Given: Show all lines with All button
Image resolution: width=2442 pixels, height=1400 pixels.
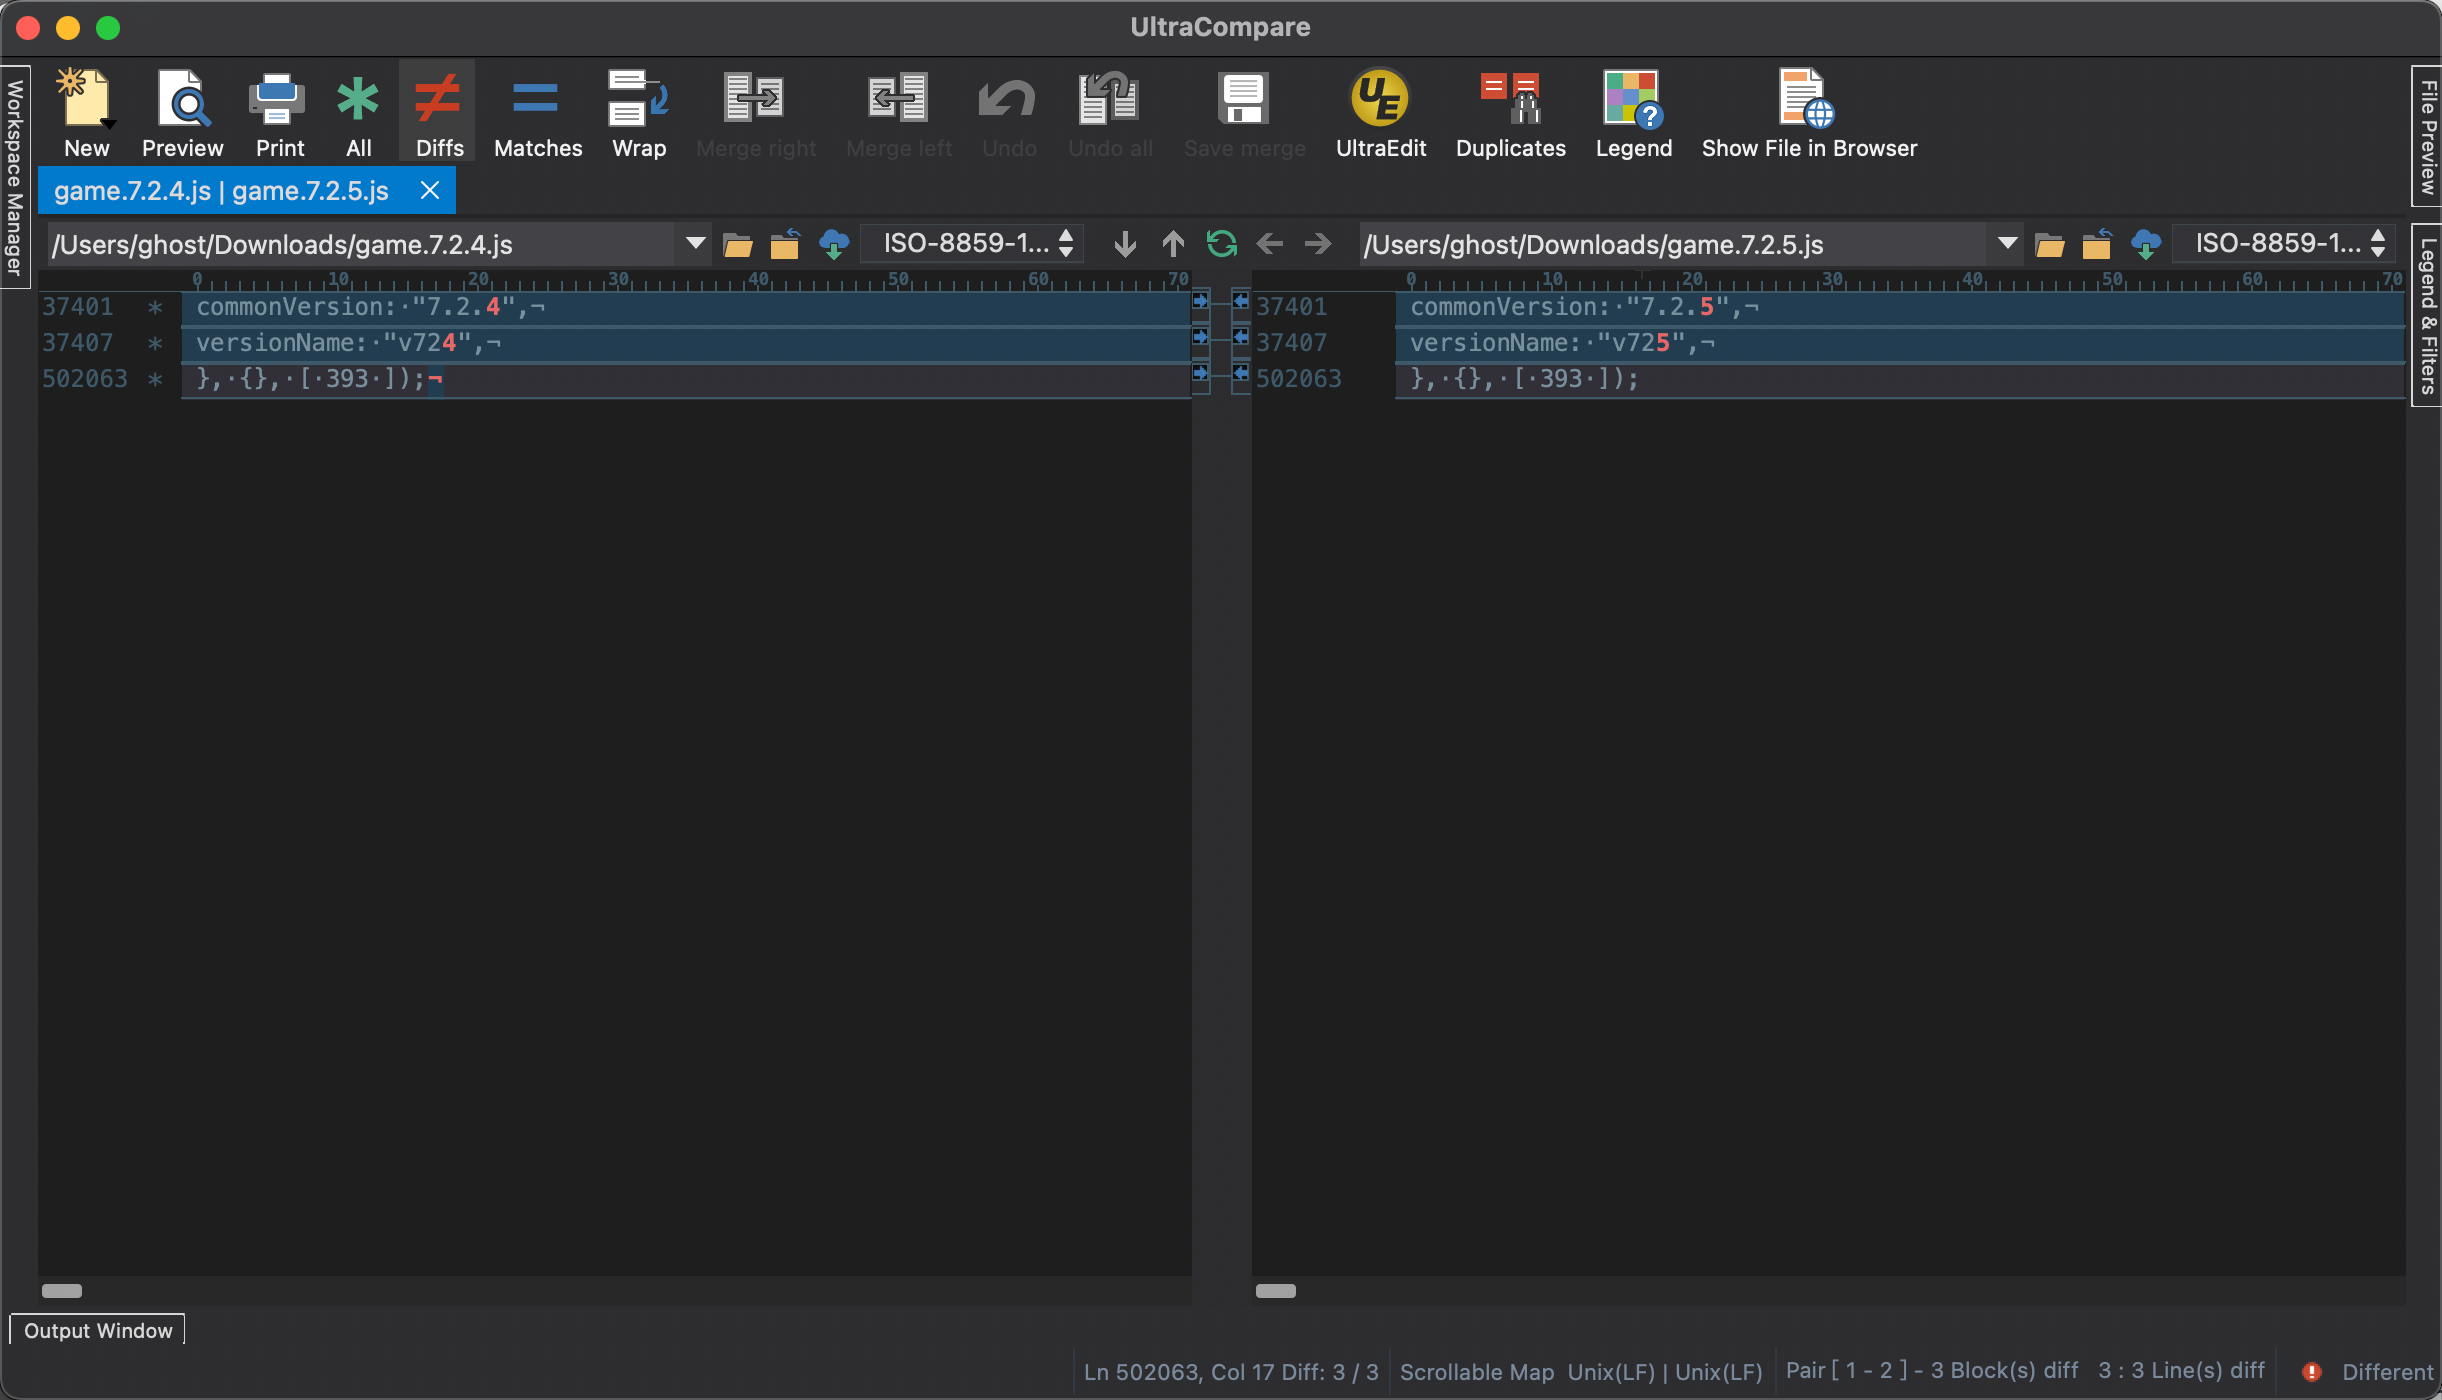Looking at the screenshot, I should click(x=358, y=100).
